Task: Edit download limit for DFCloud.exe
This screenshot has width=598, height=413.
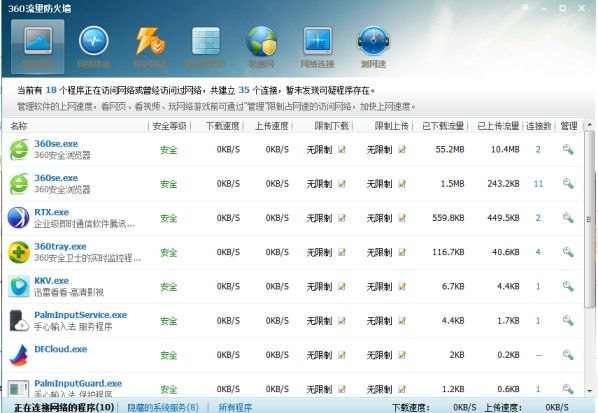Action: 342,355
